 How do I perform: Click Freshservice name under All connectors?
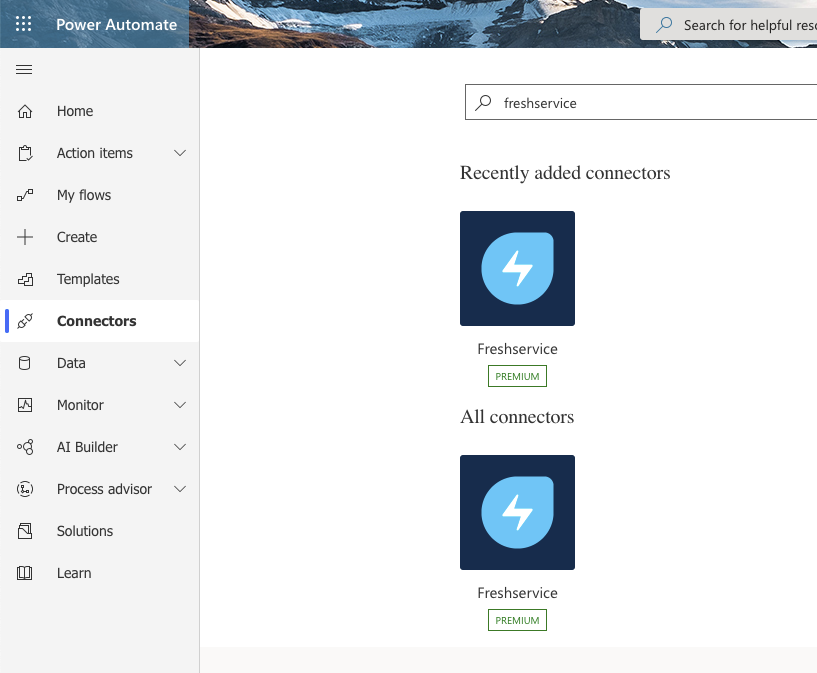(x=517, y=593)
